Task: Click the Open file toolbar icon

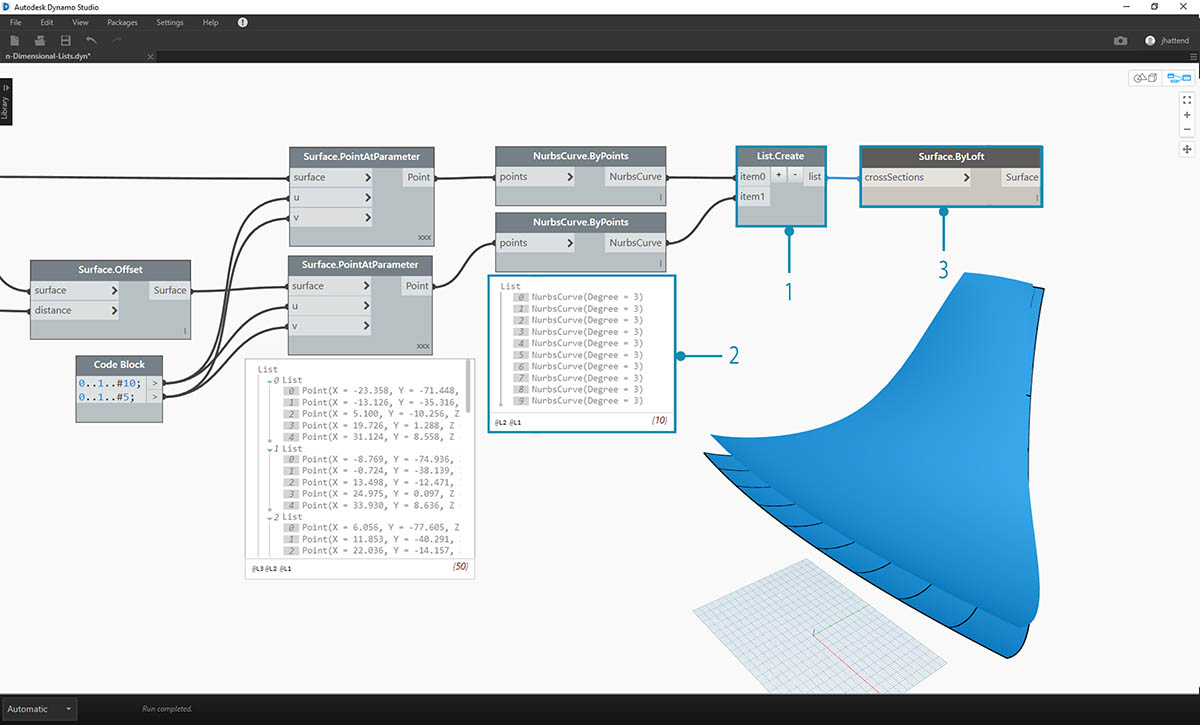Action: (40, 40)
